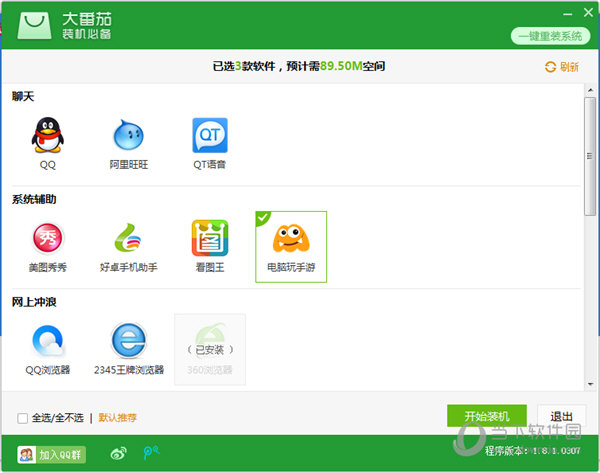The width and height of the screenshot is (600, 473).
Task: Close the 大番茄 window
Action: pos(588,13)
